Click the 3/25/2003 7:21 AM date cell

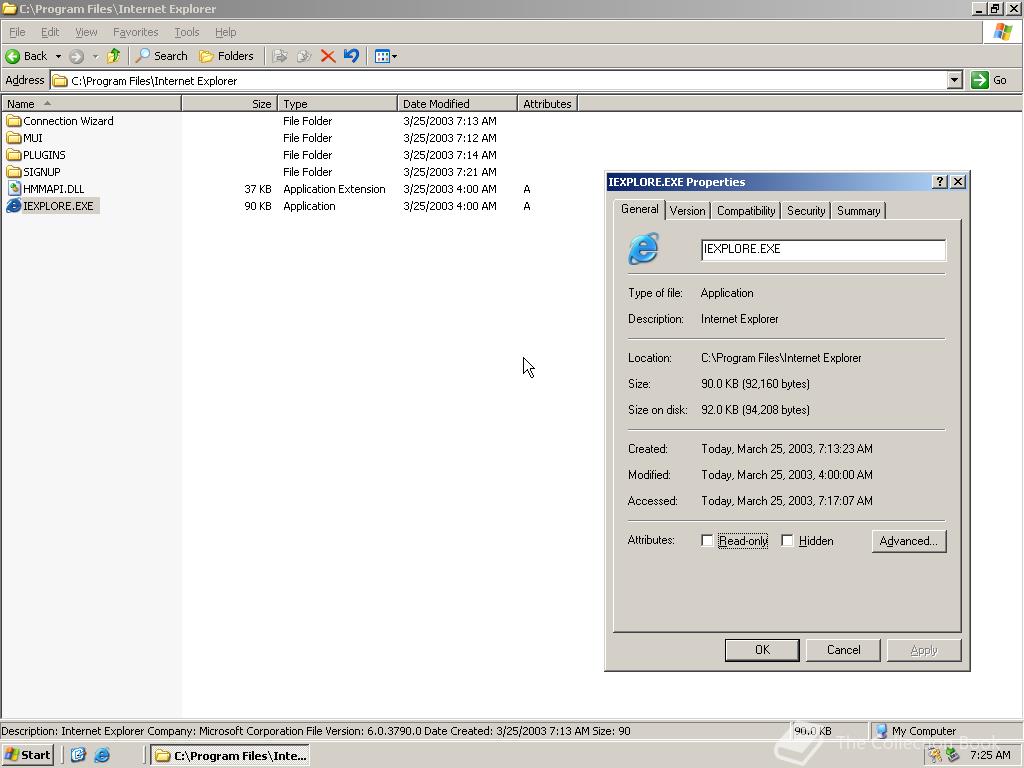click(449, 172)
